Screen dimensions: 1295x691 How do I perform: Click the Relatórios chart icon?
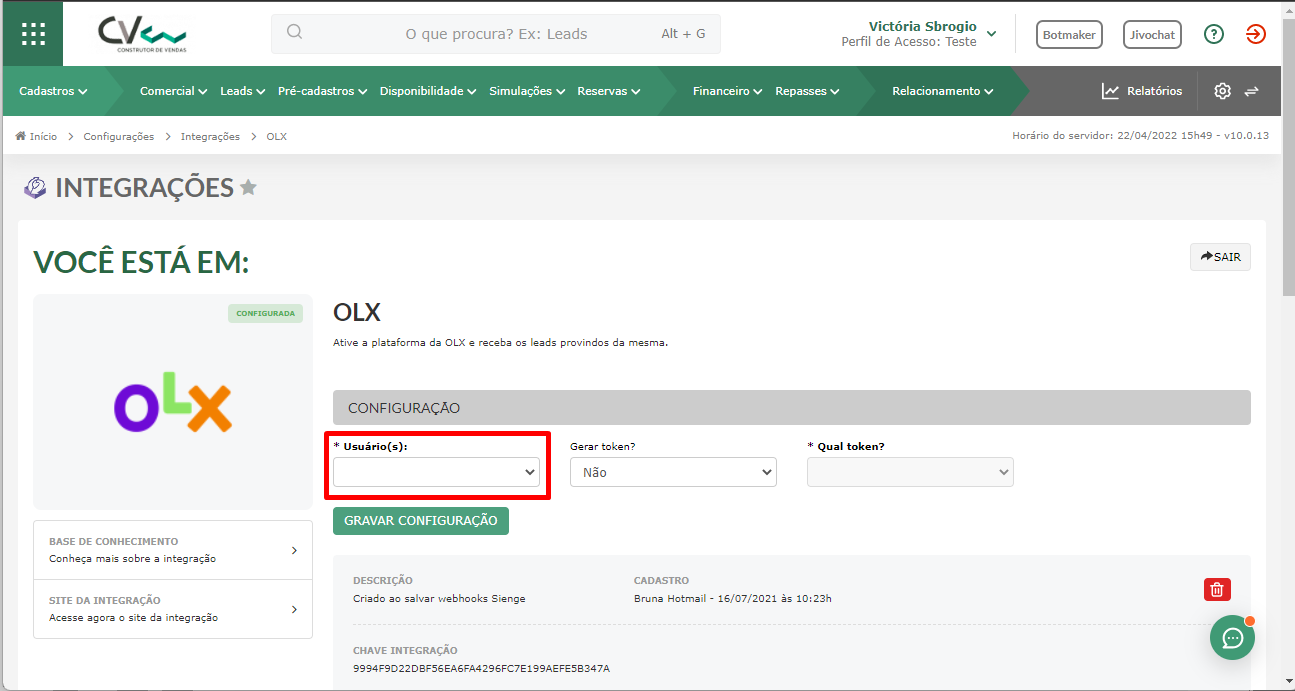tap(1110, 91)
